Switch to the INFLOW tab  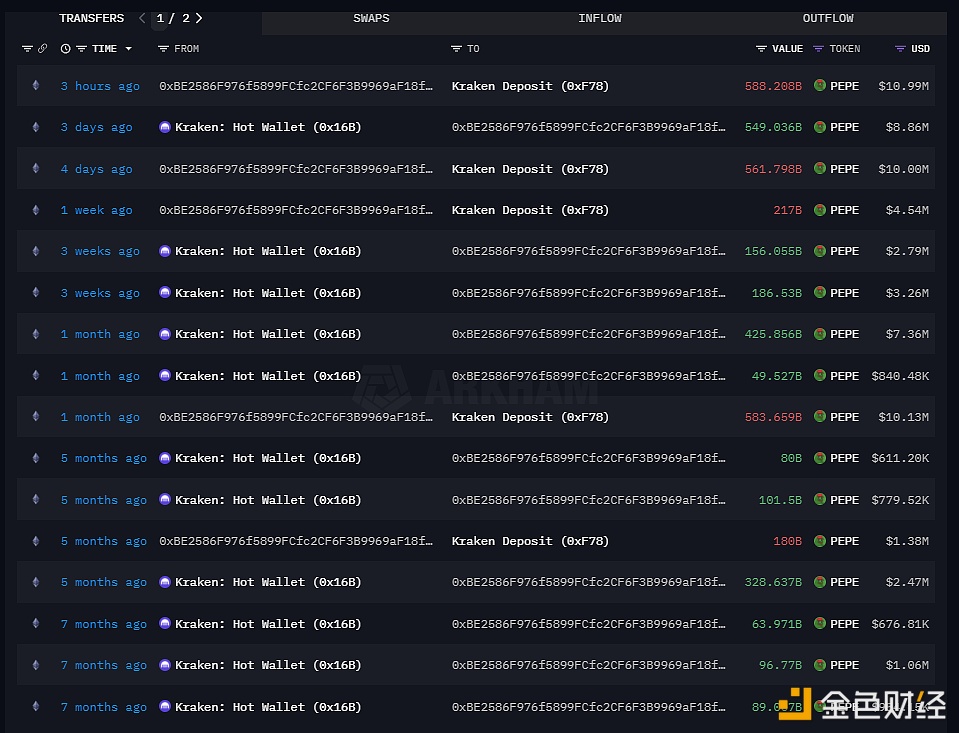click(x=599, y=18)
